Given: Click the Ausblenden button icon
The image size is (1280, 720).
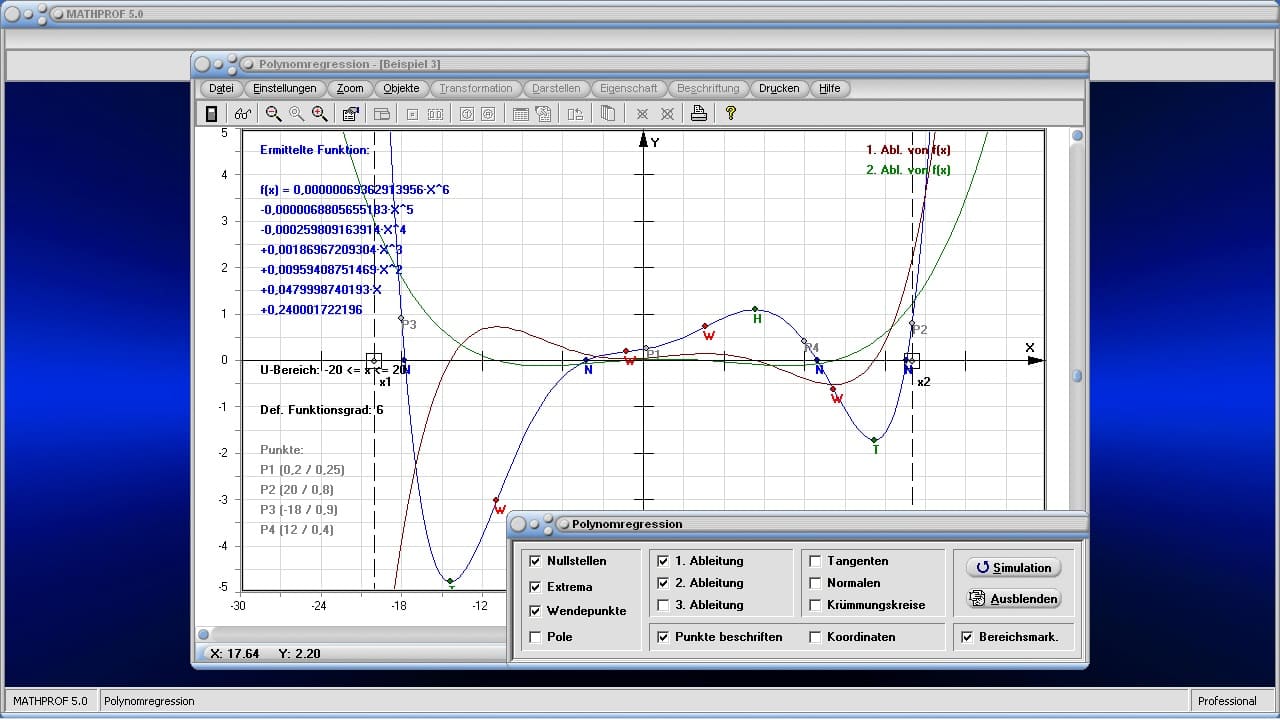Looking at the screenshot, I should (x=978, y=599).
